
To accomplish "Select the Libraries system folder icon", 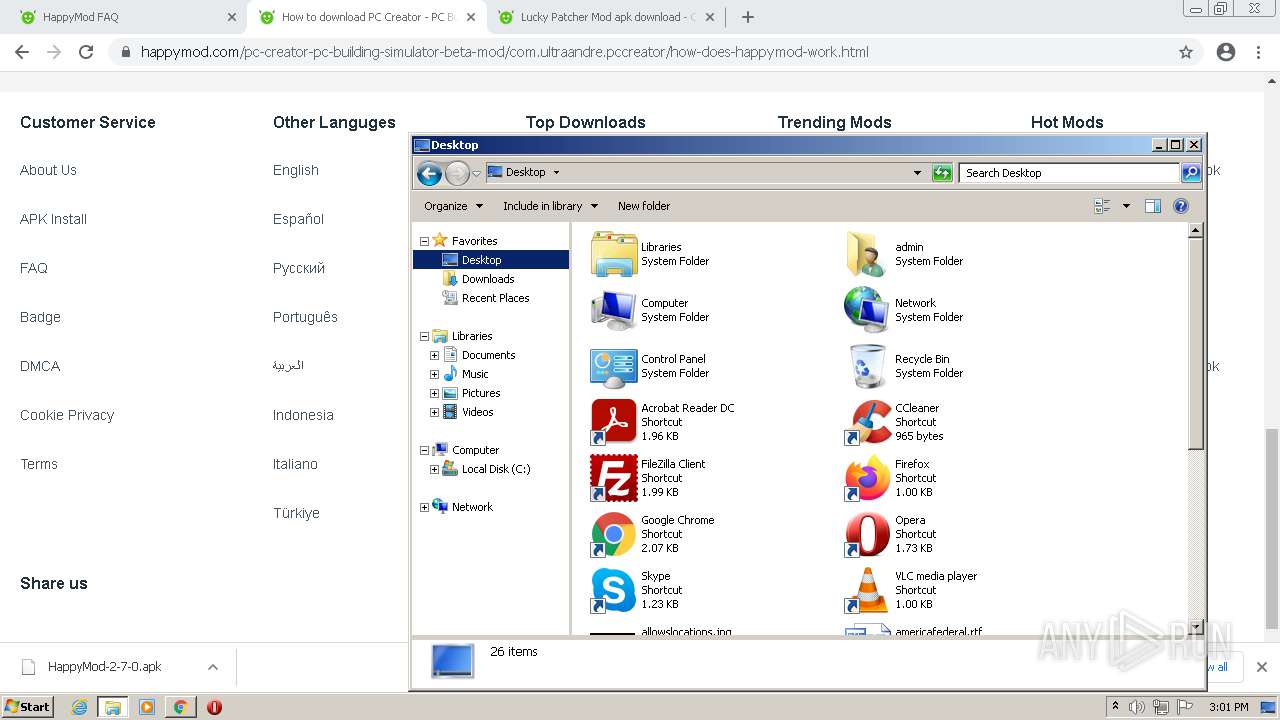I will tap(613, 254).
